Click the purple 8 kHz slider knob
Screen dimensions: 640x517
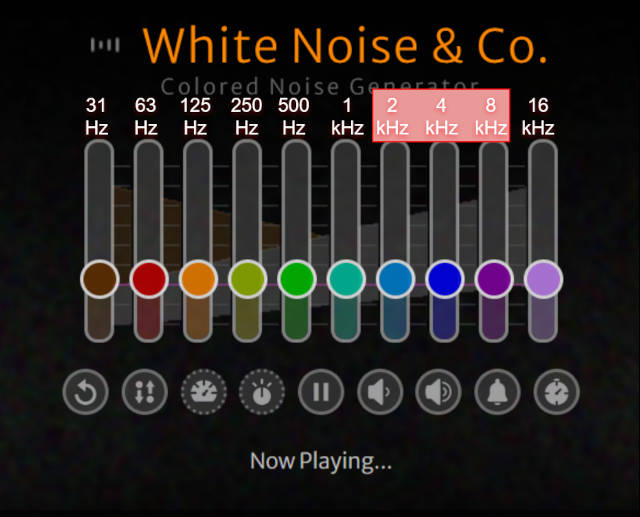[x=494, y=279]
